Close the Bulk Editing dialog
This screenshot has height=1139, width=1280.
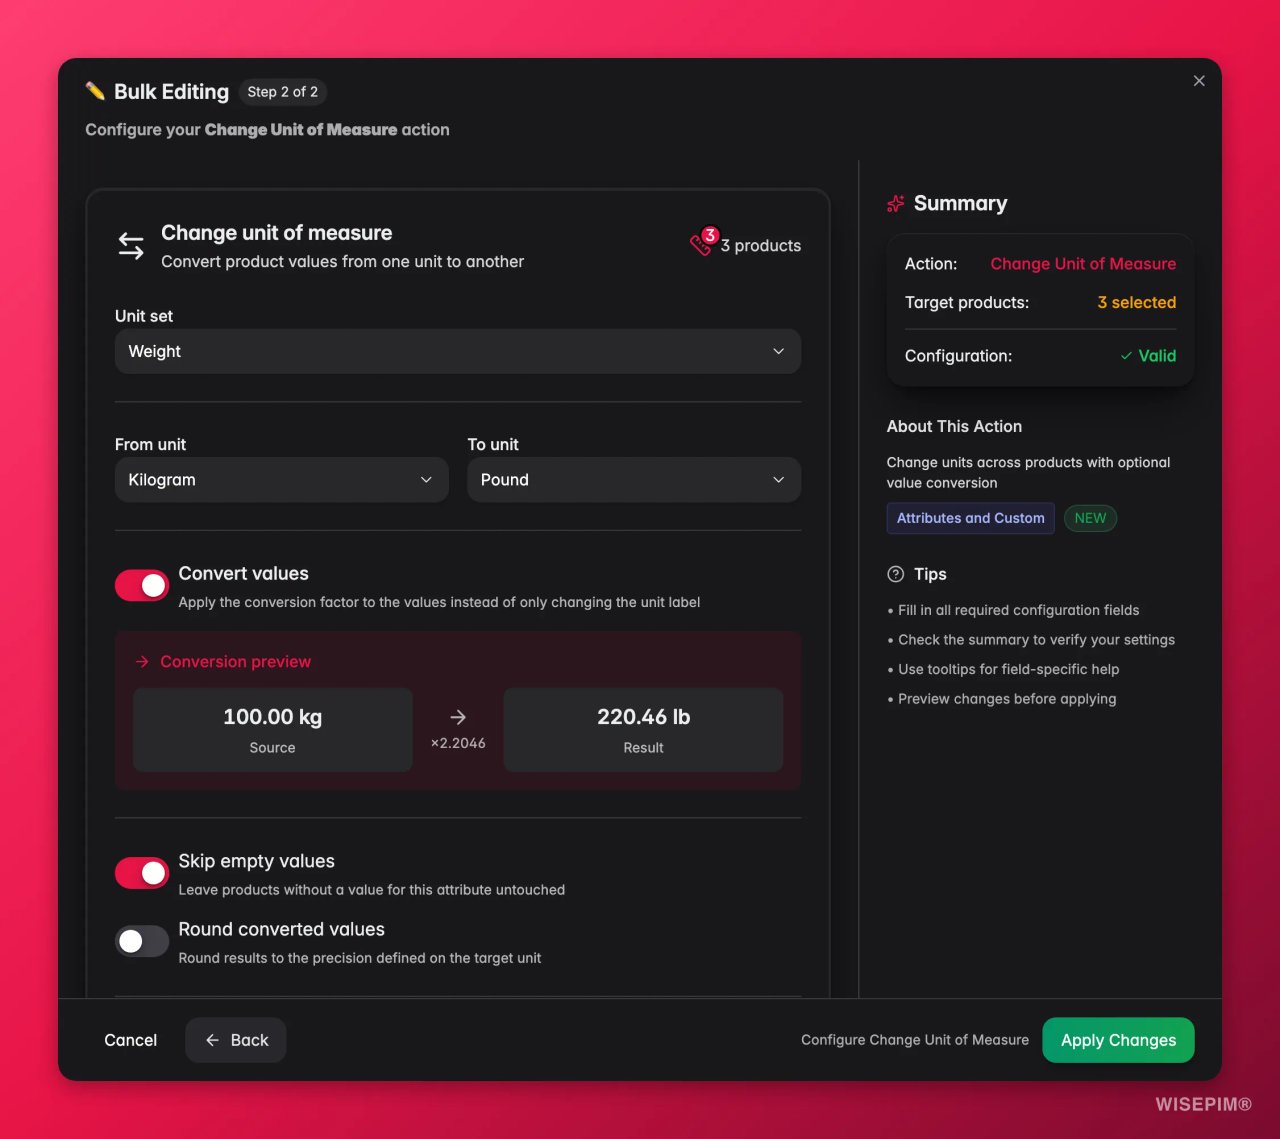(x=1199, y=81)
